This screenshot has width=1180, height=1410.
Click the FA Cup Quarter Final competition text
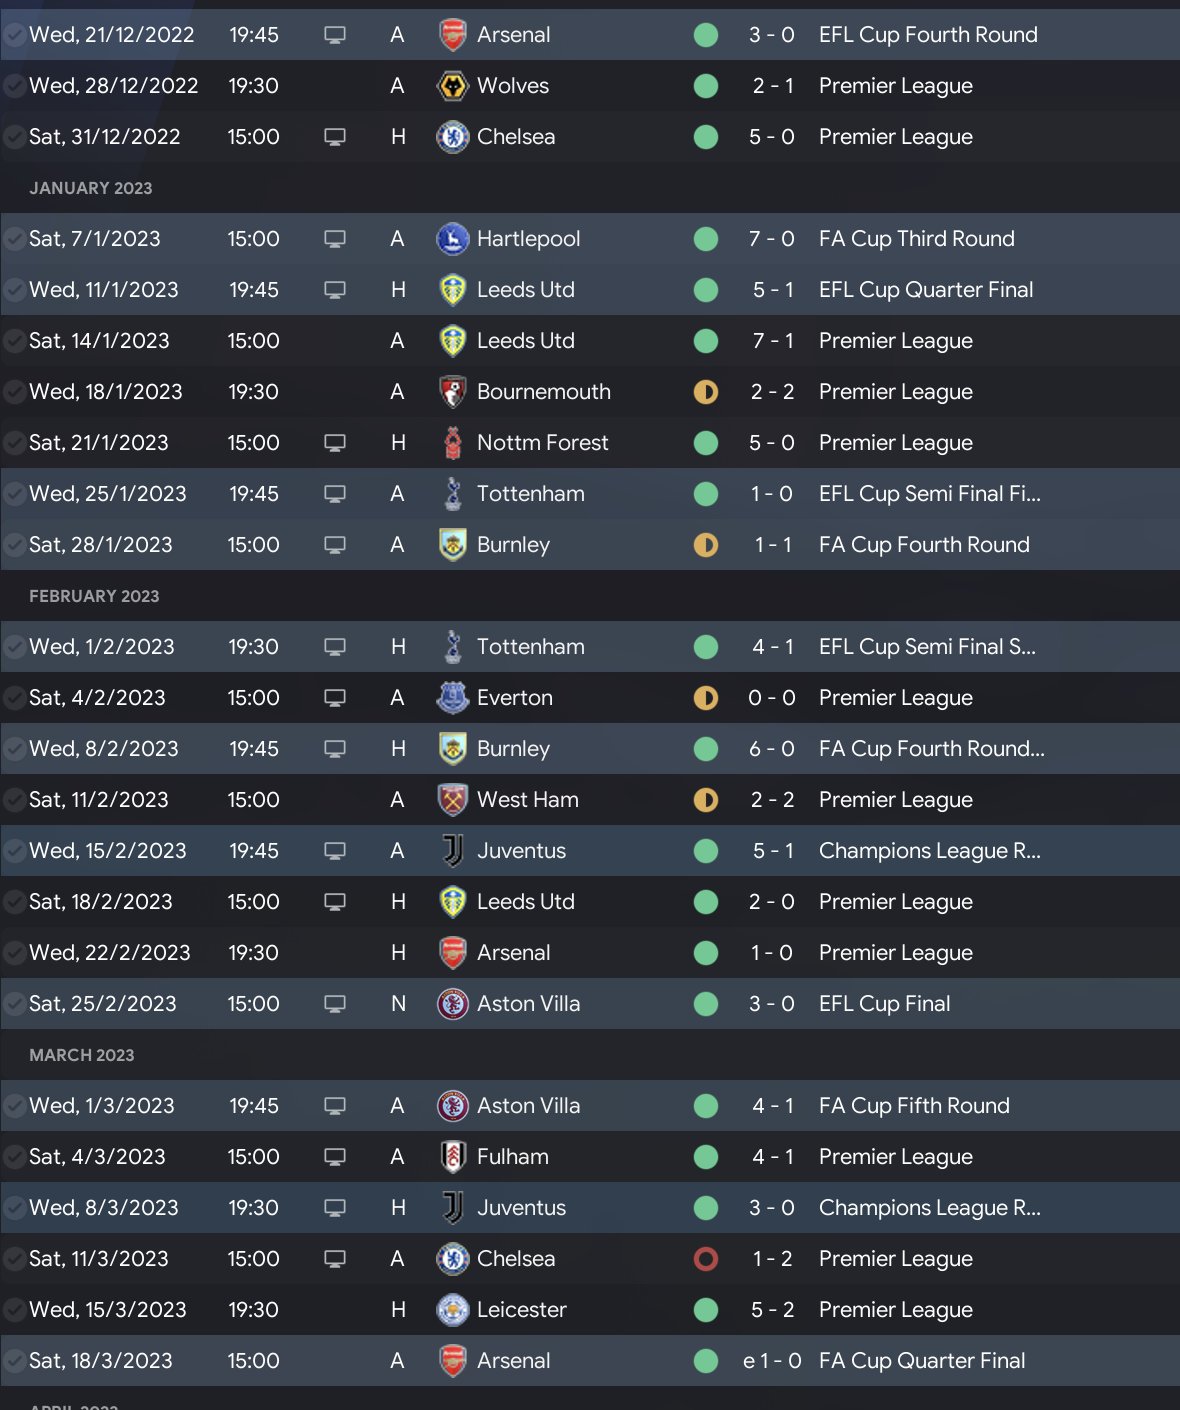click(x=922, y=1361)
